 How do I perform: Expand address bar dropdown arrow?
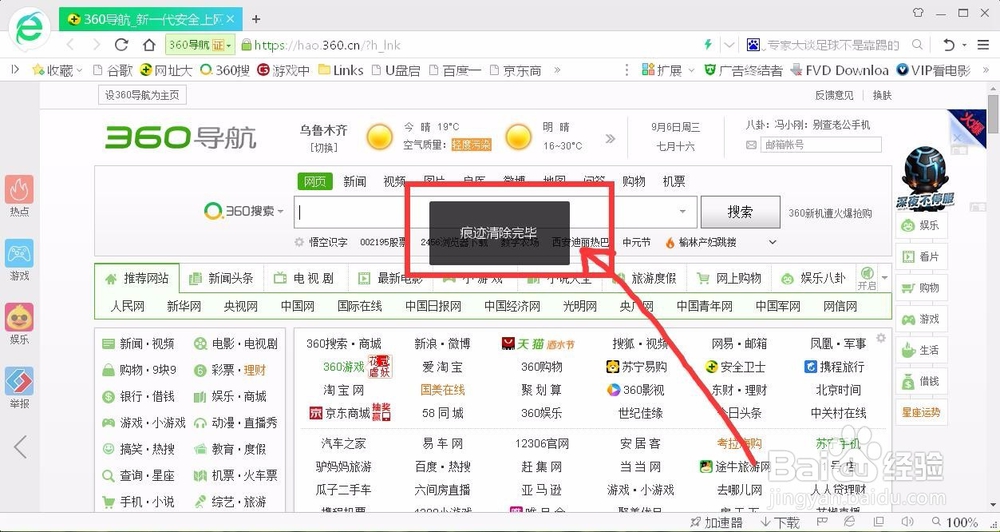tap(730, 45)
